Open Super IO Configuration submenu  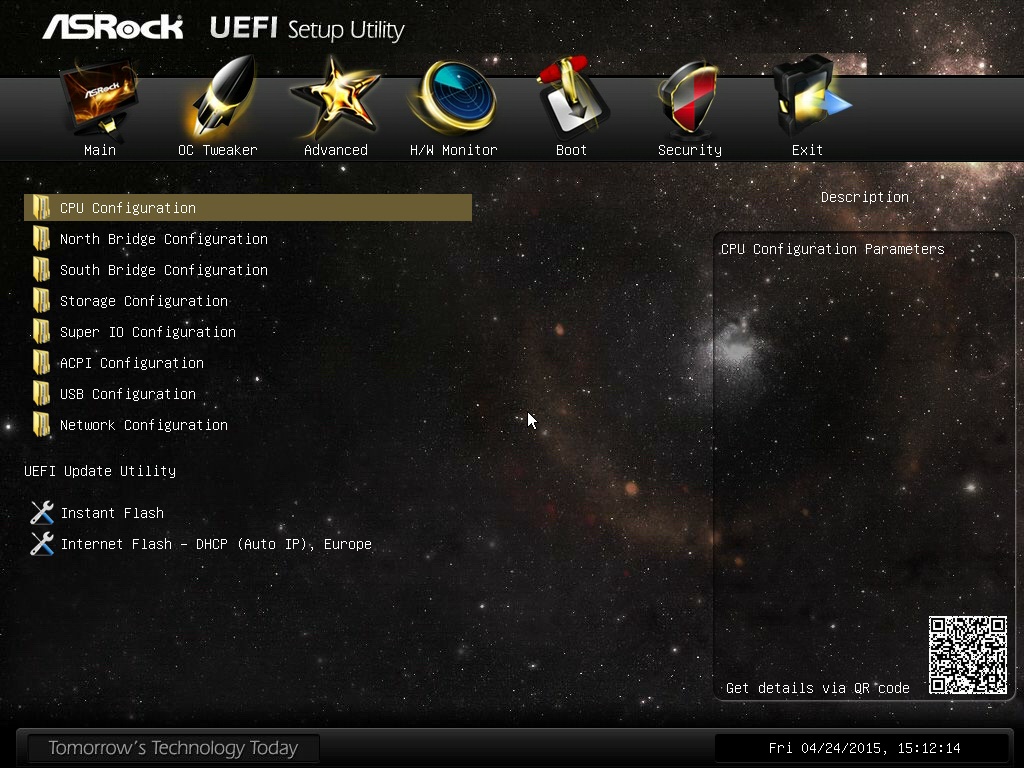coord(148,332)
